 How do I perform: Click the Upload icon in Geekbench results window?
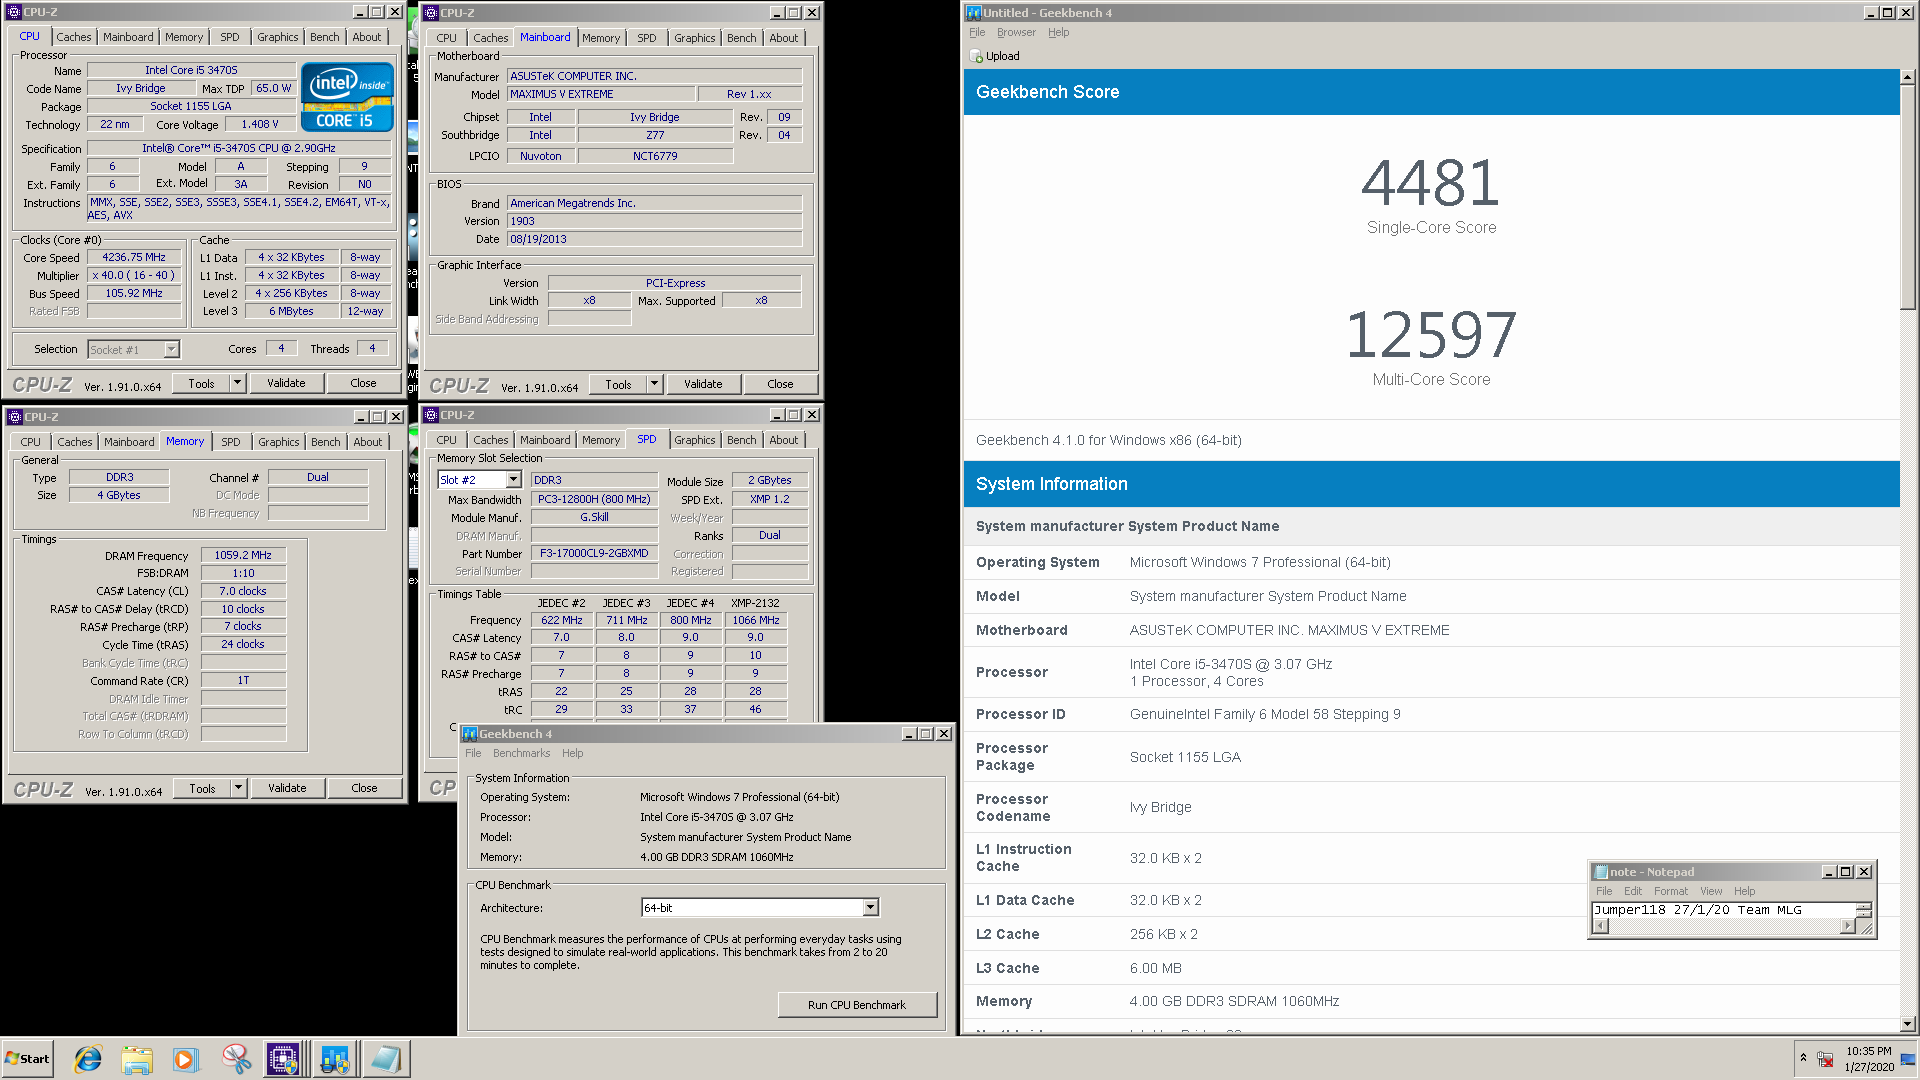coord(977,57)
